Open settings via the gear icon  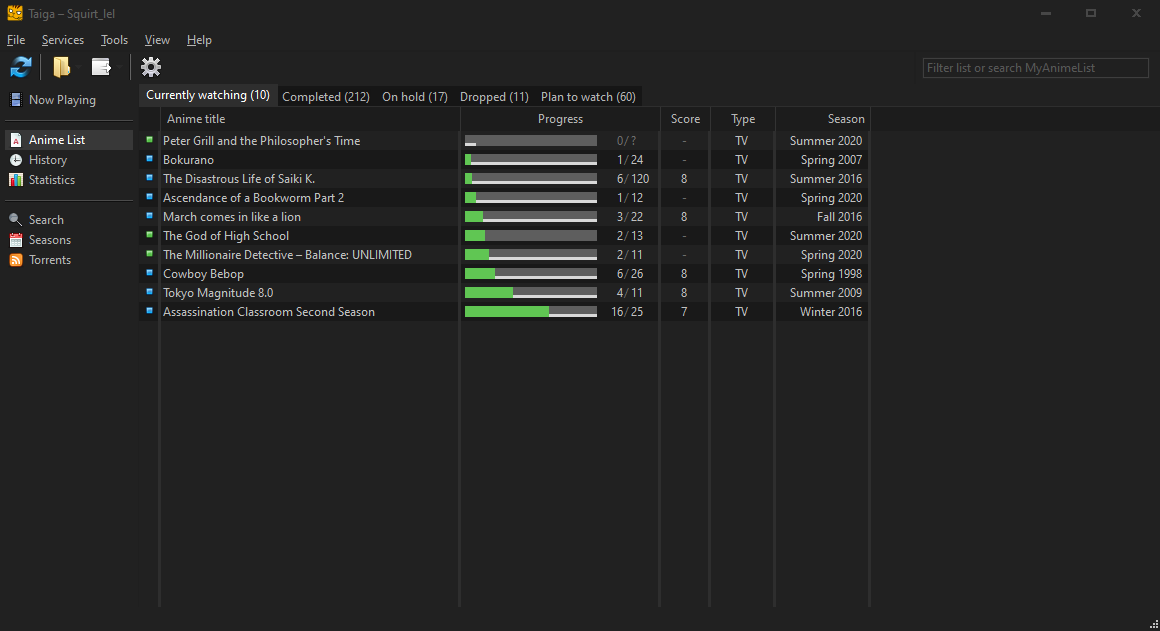pos(151,67)
